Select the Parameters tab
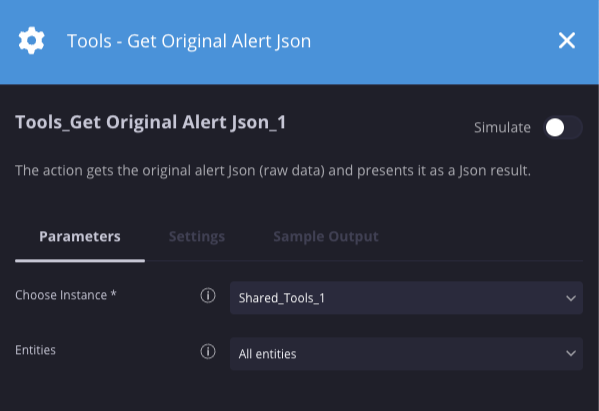 point(80,236)
